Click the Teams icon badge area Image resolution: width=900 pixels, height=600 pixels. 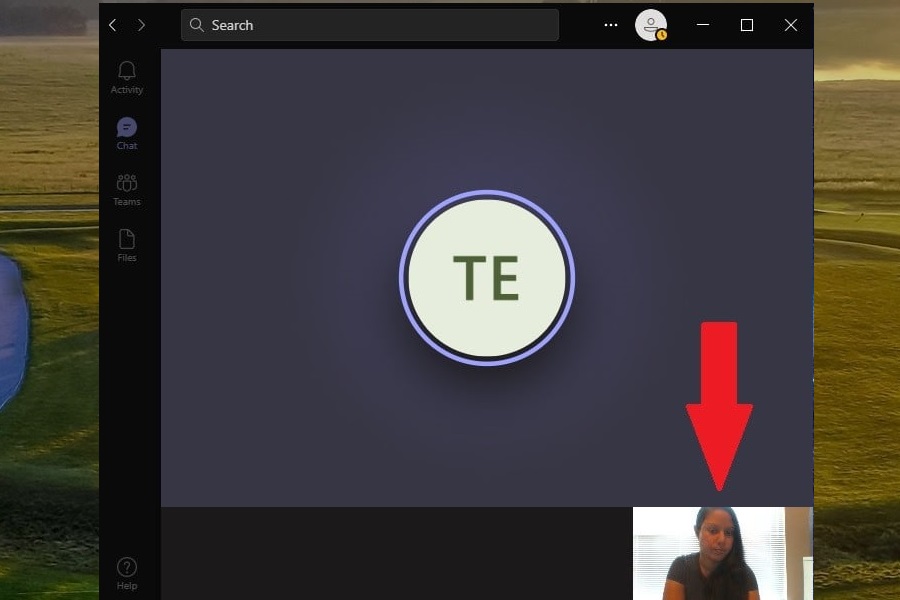(x=126, y=183)
